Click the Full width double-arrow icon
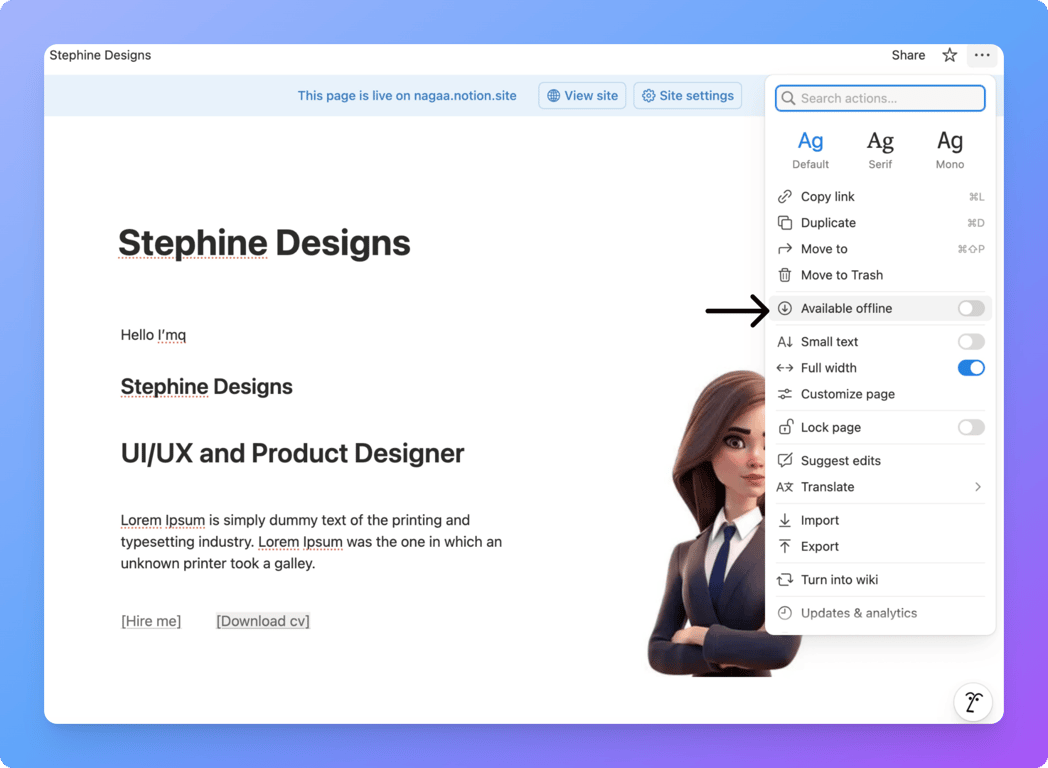Screen dimensions: 1048x768 point(785,368)
